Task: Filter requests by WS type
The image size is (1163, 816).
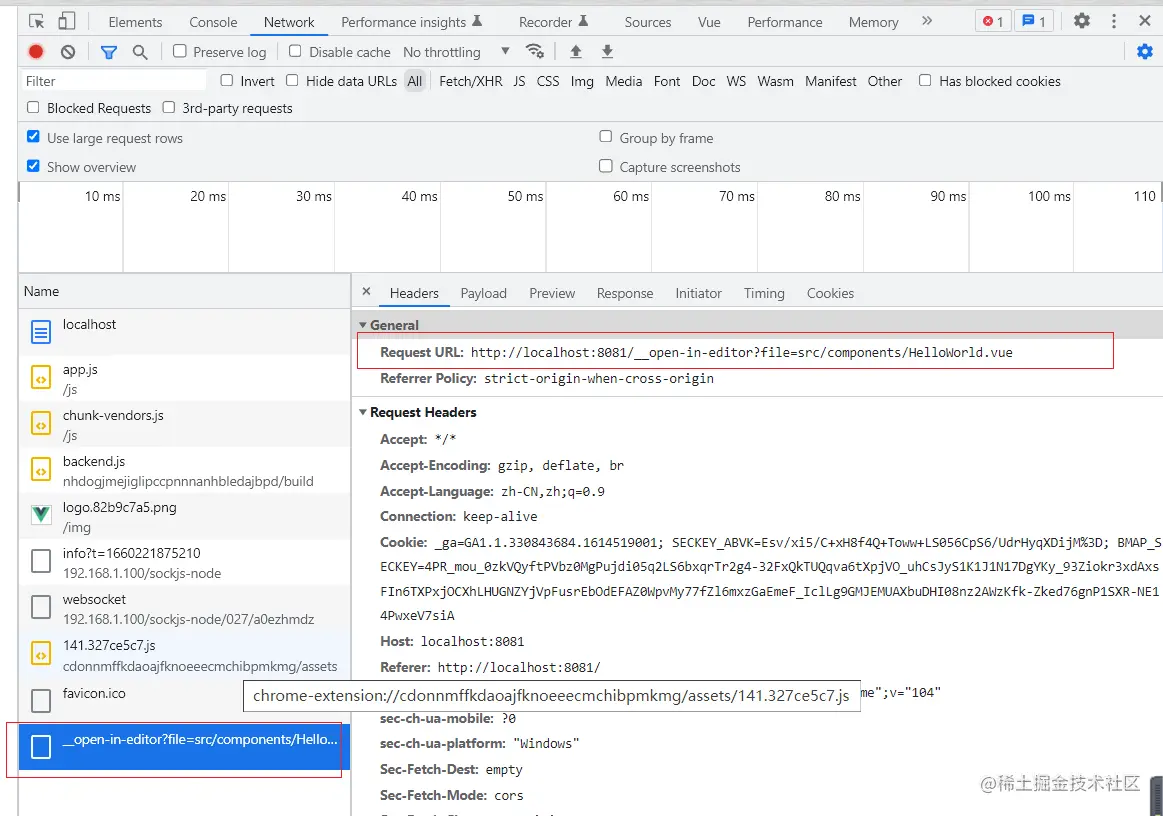Action: pyautogui.click(x=736, y=81)
